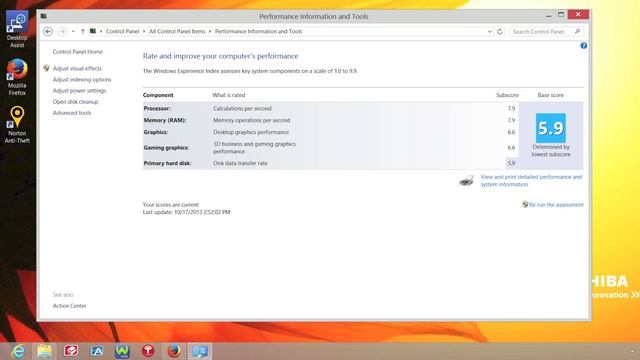
Task: Open disk cleanup link
Action: click(75, 102)
